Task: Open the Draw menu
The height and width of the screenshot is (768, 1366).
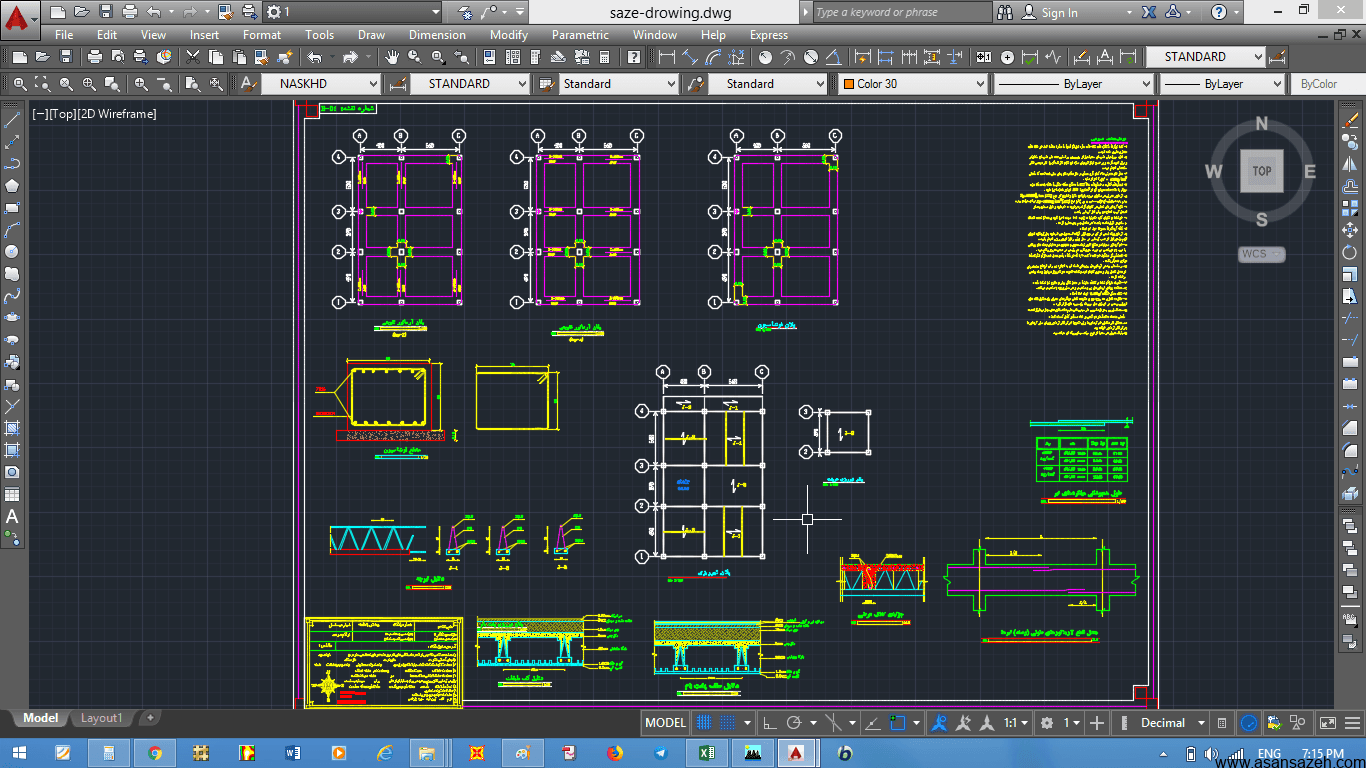Action: [x=371, y=35]
